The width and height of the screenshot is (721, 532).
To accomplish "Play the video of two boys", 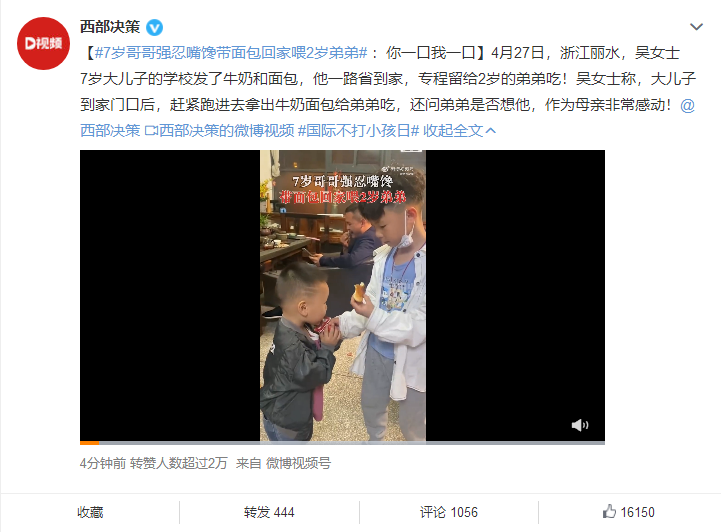I will tap(342, 295).
